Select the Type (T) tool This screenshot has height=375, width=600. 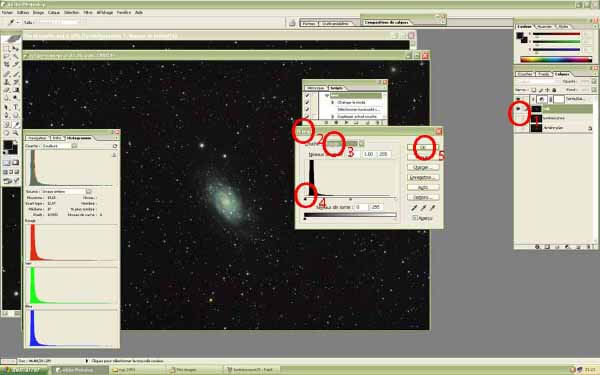(16, 107)
